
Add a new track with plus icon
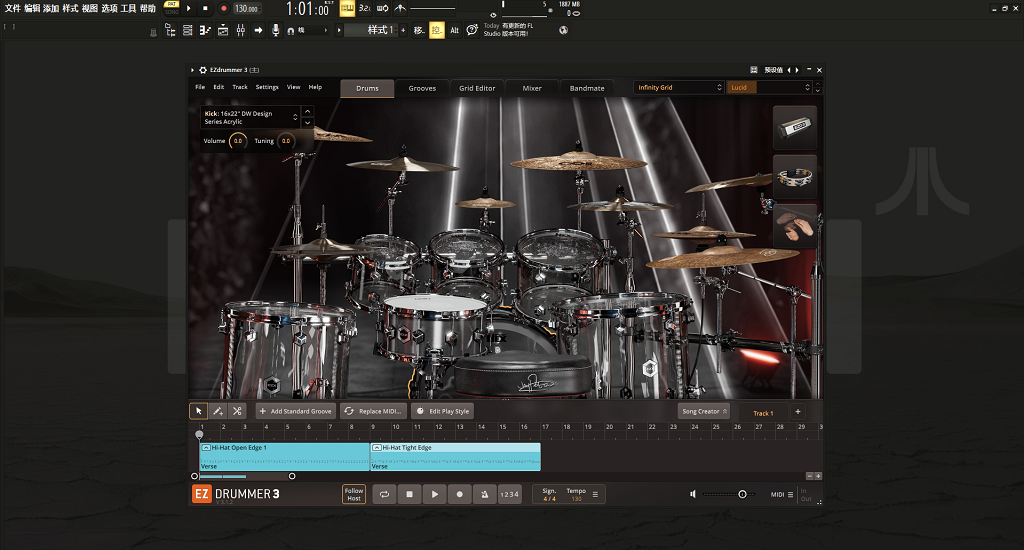797,412
